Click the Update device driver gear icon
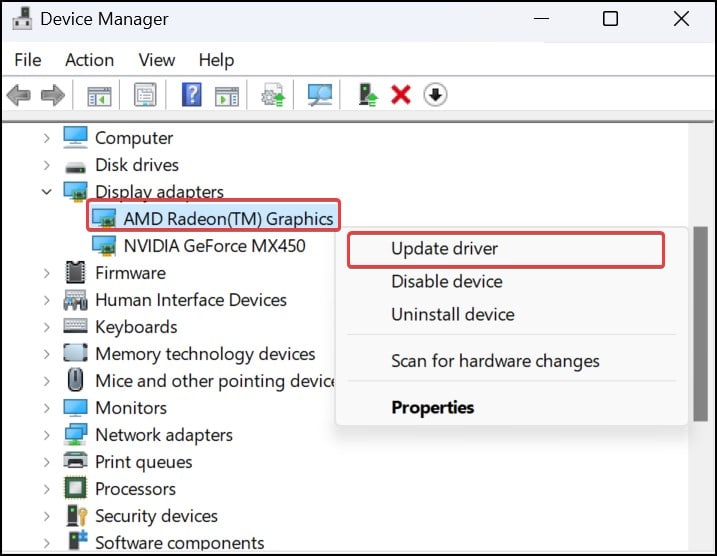Screen dimensions: 717x556 point(273,95)
